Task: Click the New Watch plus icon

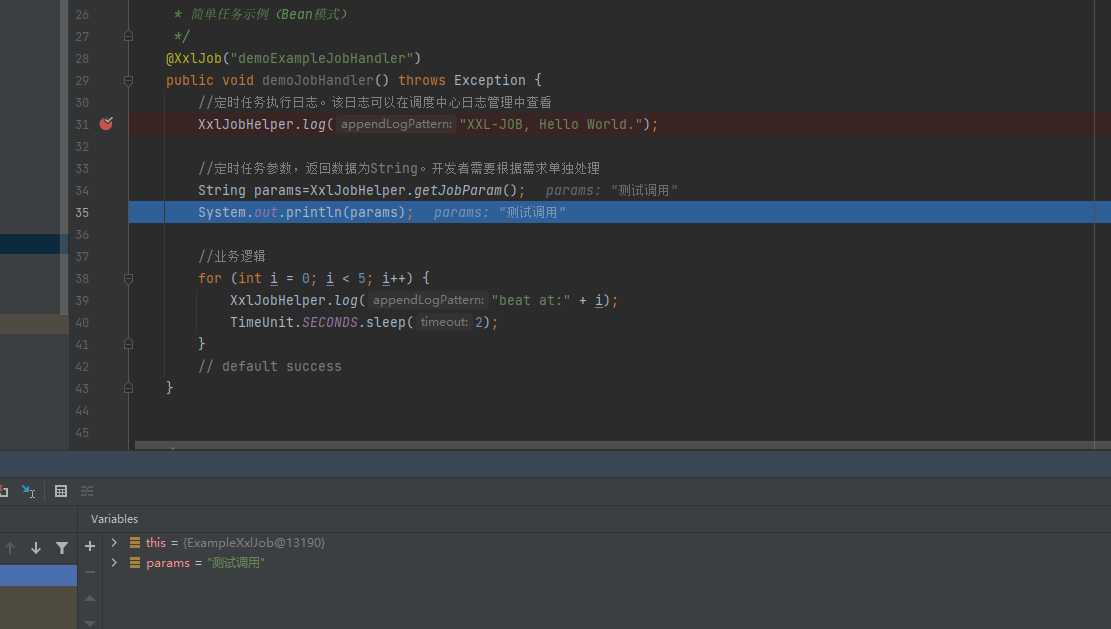Action: (90, 547)
